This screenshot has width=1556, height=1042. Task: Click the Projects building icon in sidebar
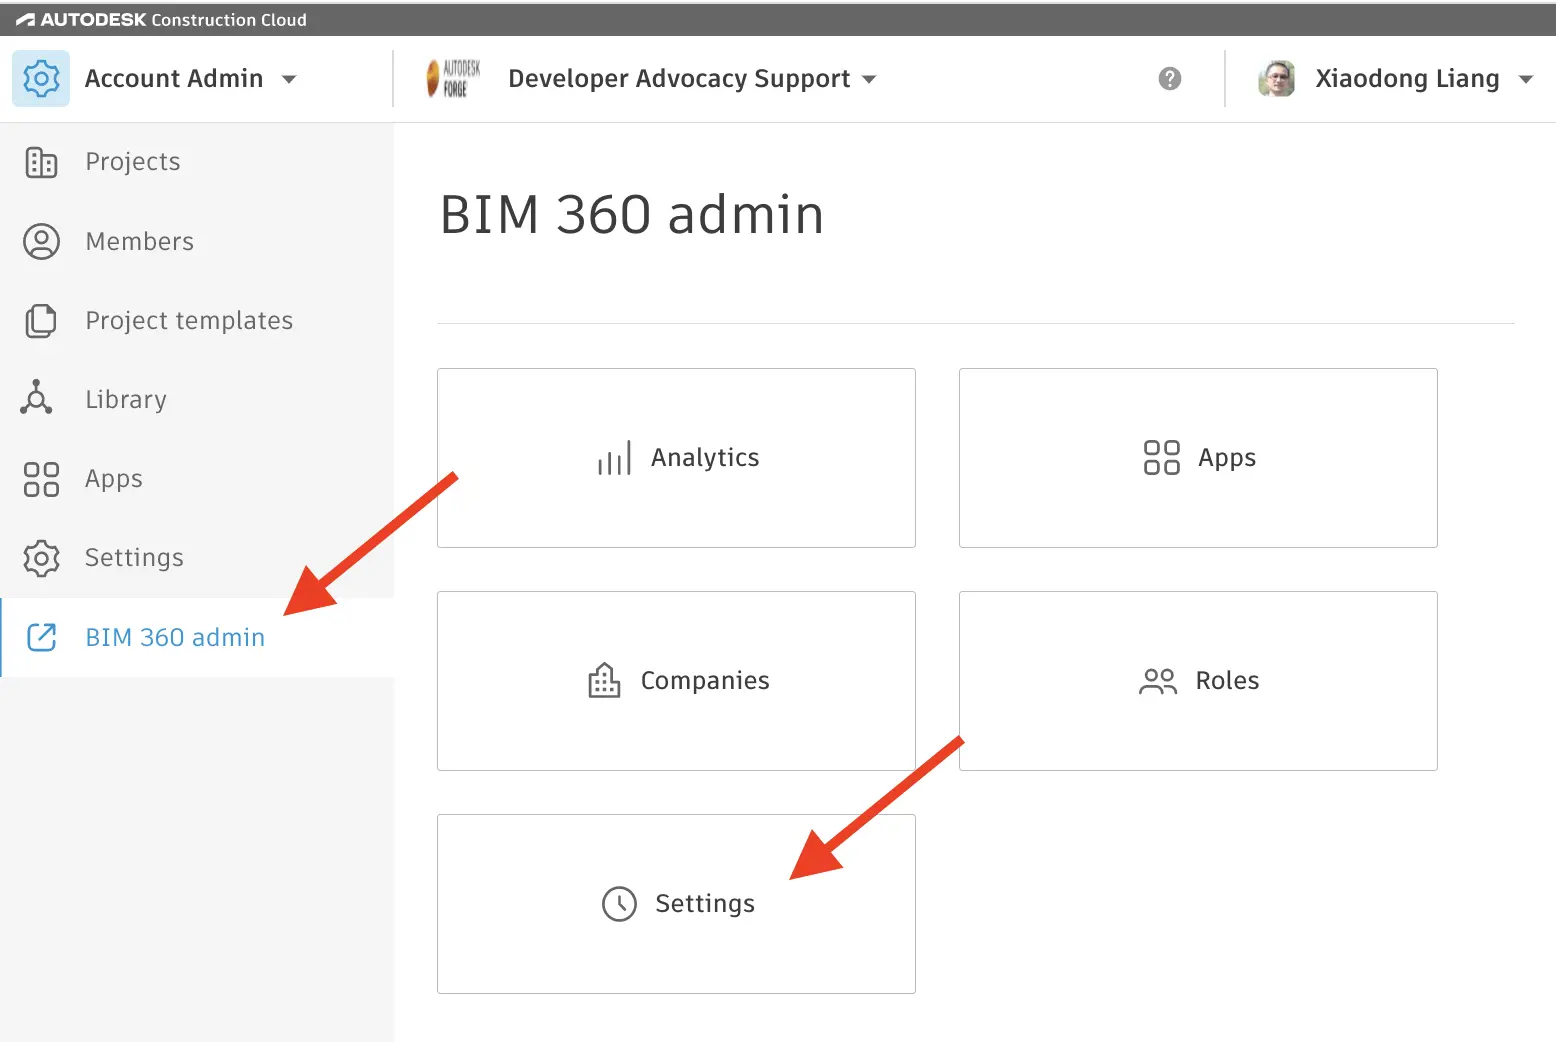click(41, 162)
